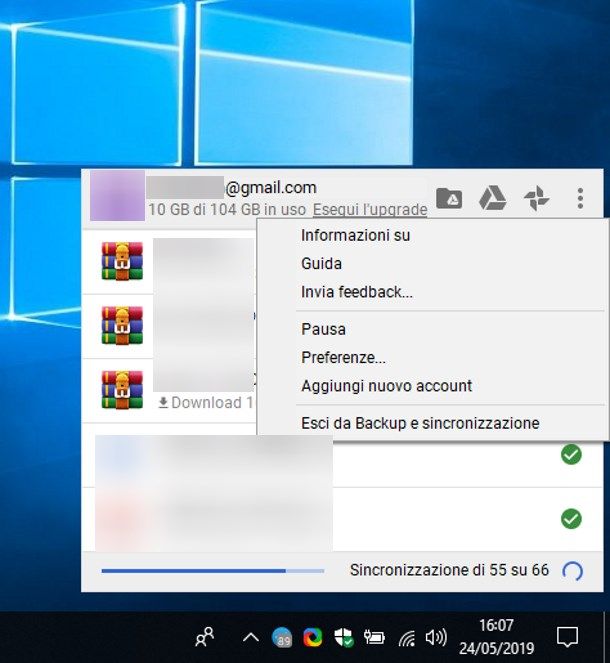Open Google Drive on the web
This screenshot has width=610, height=663.
pos(492,198)
